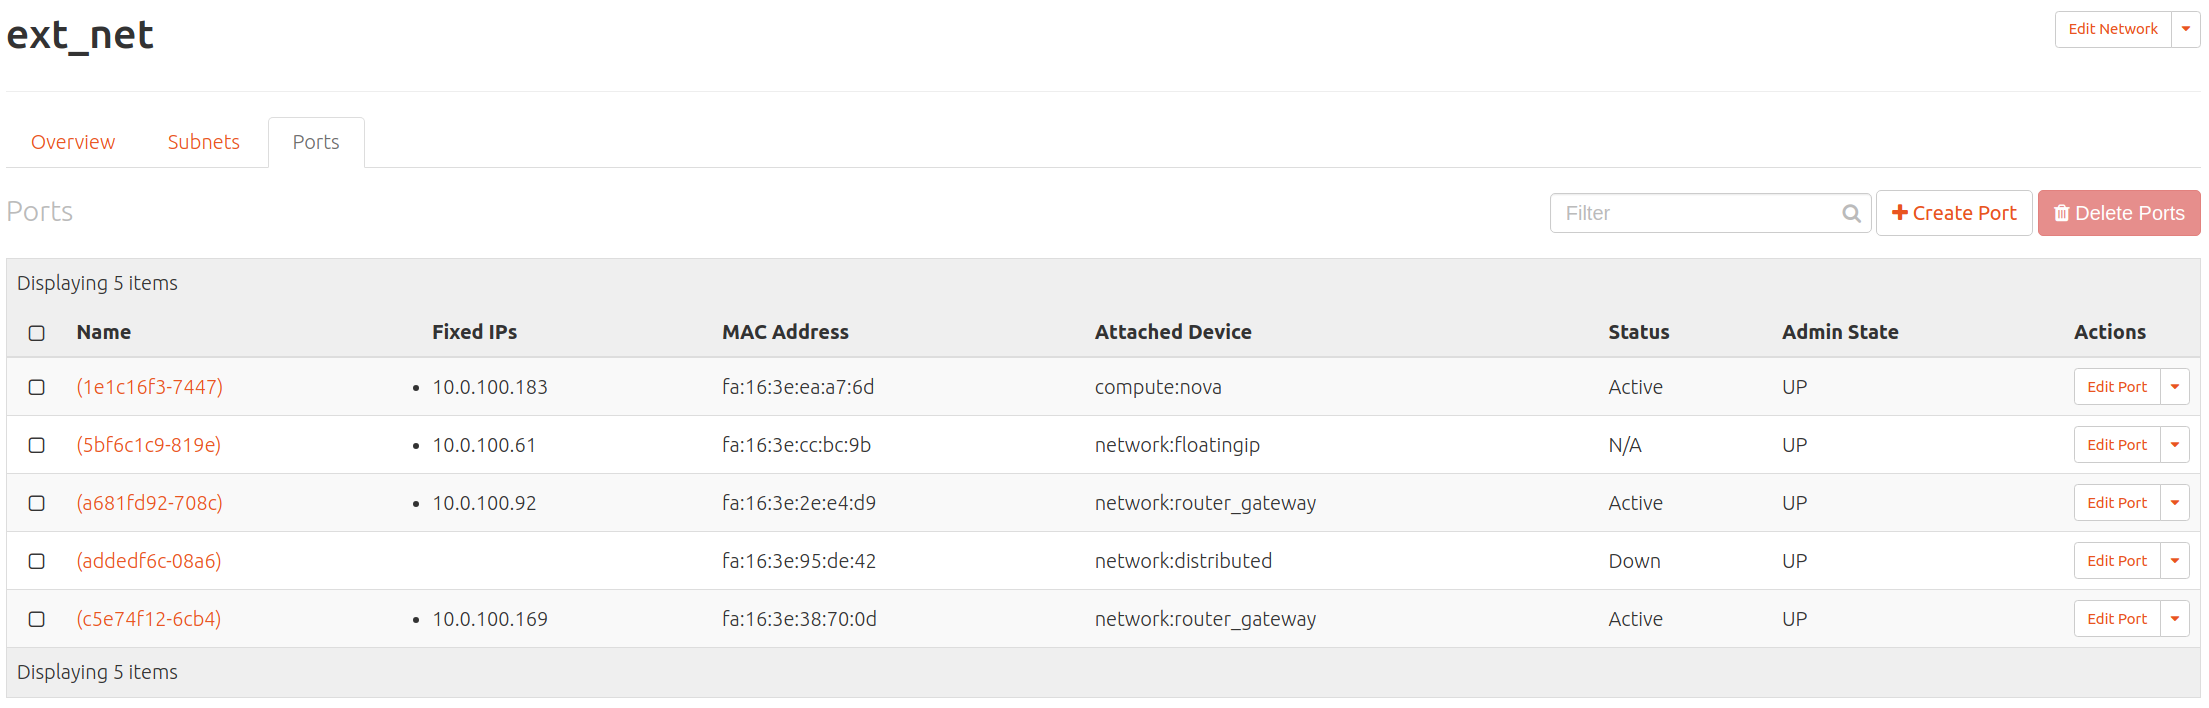Click the search magnifier icon in Filter
The height and width of the screenshot is (708, 2209).
coord(1851,214)
